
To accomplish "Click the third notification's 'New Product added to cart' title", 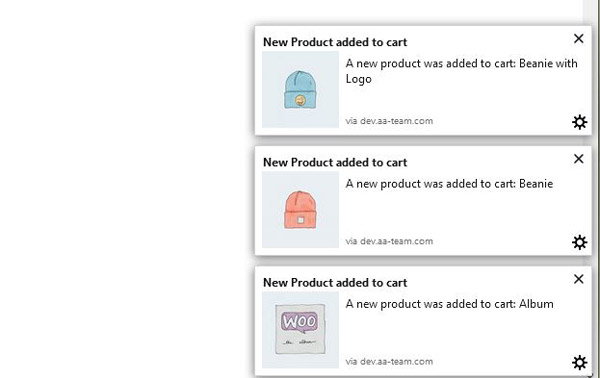I will 335,282.
